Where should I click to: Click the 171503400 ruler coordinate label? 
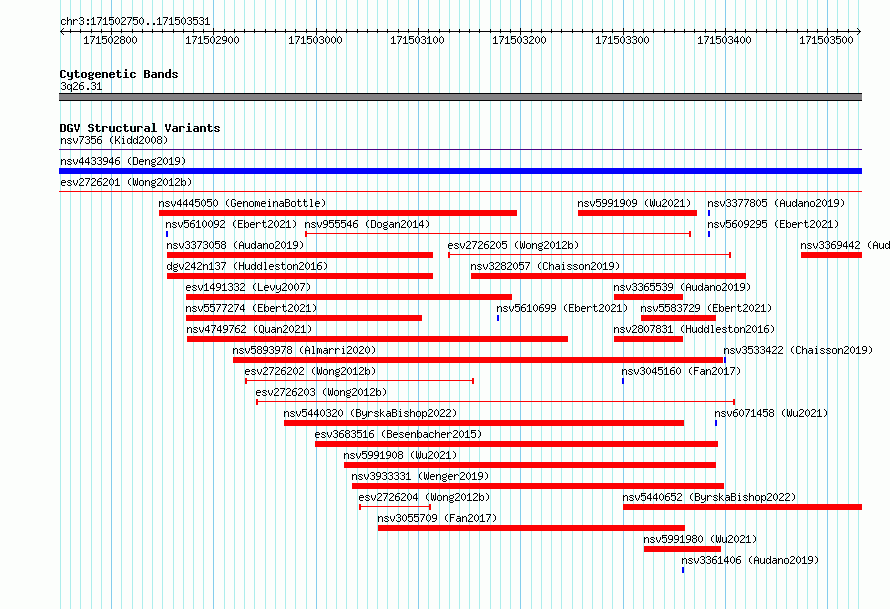pyautogui.click(x=724, y=40)
